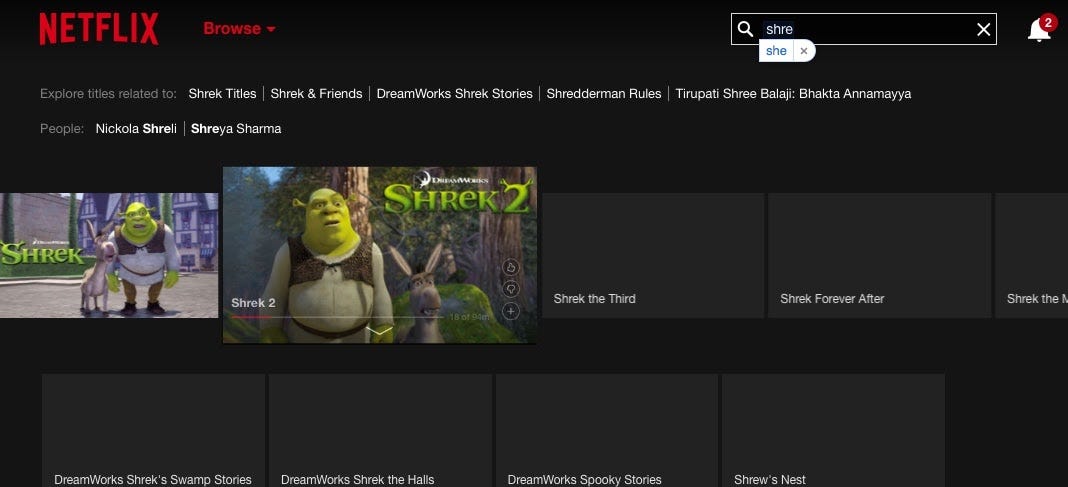Select the 'she' autocomplete suggestion

[776, 51]
